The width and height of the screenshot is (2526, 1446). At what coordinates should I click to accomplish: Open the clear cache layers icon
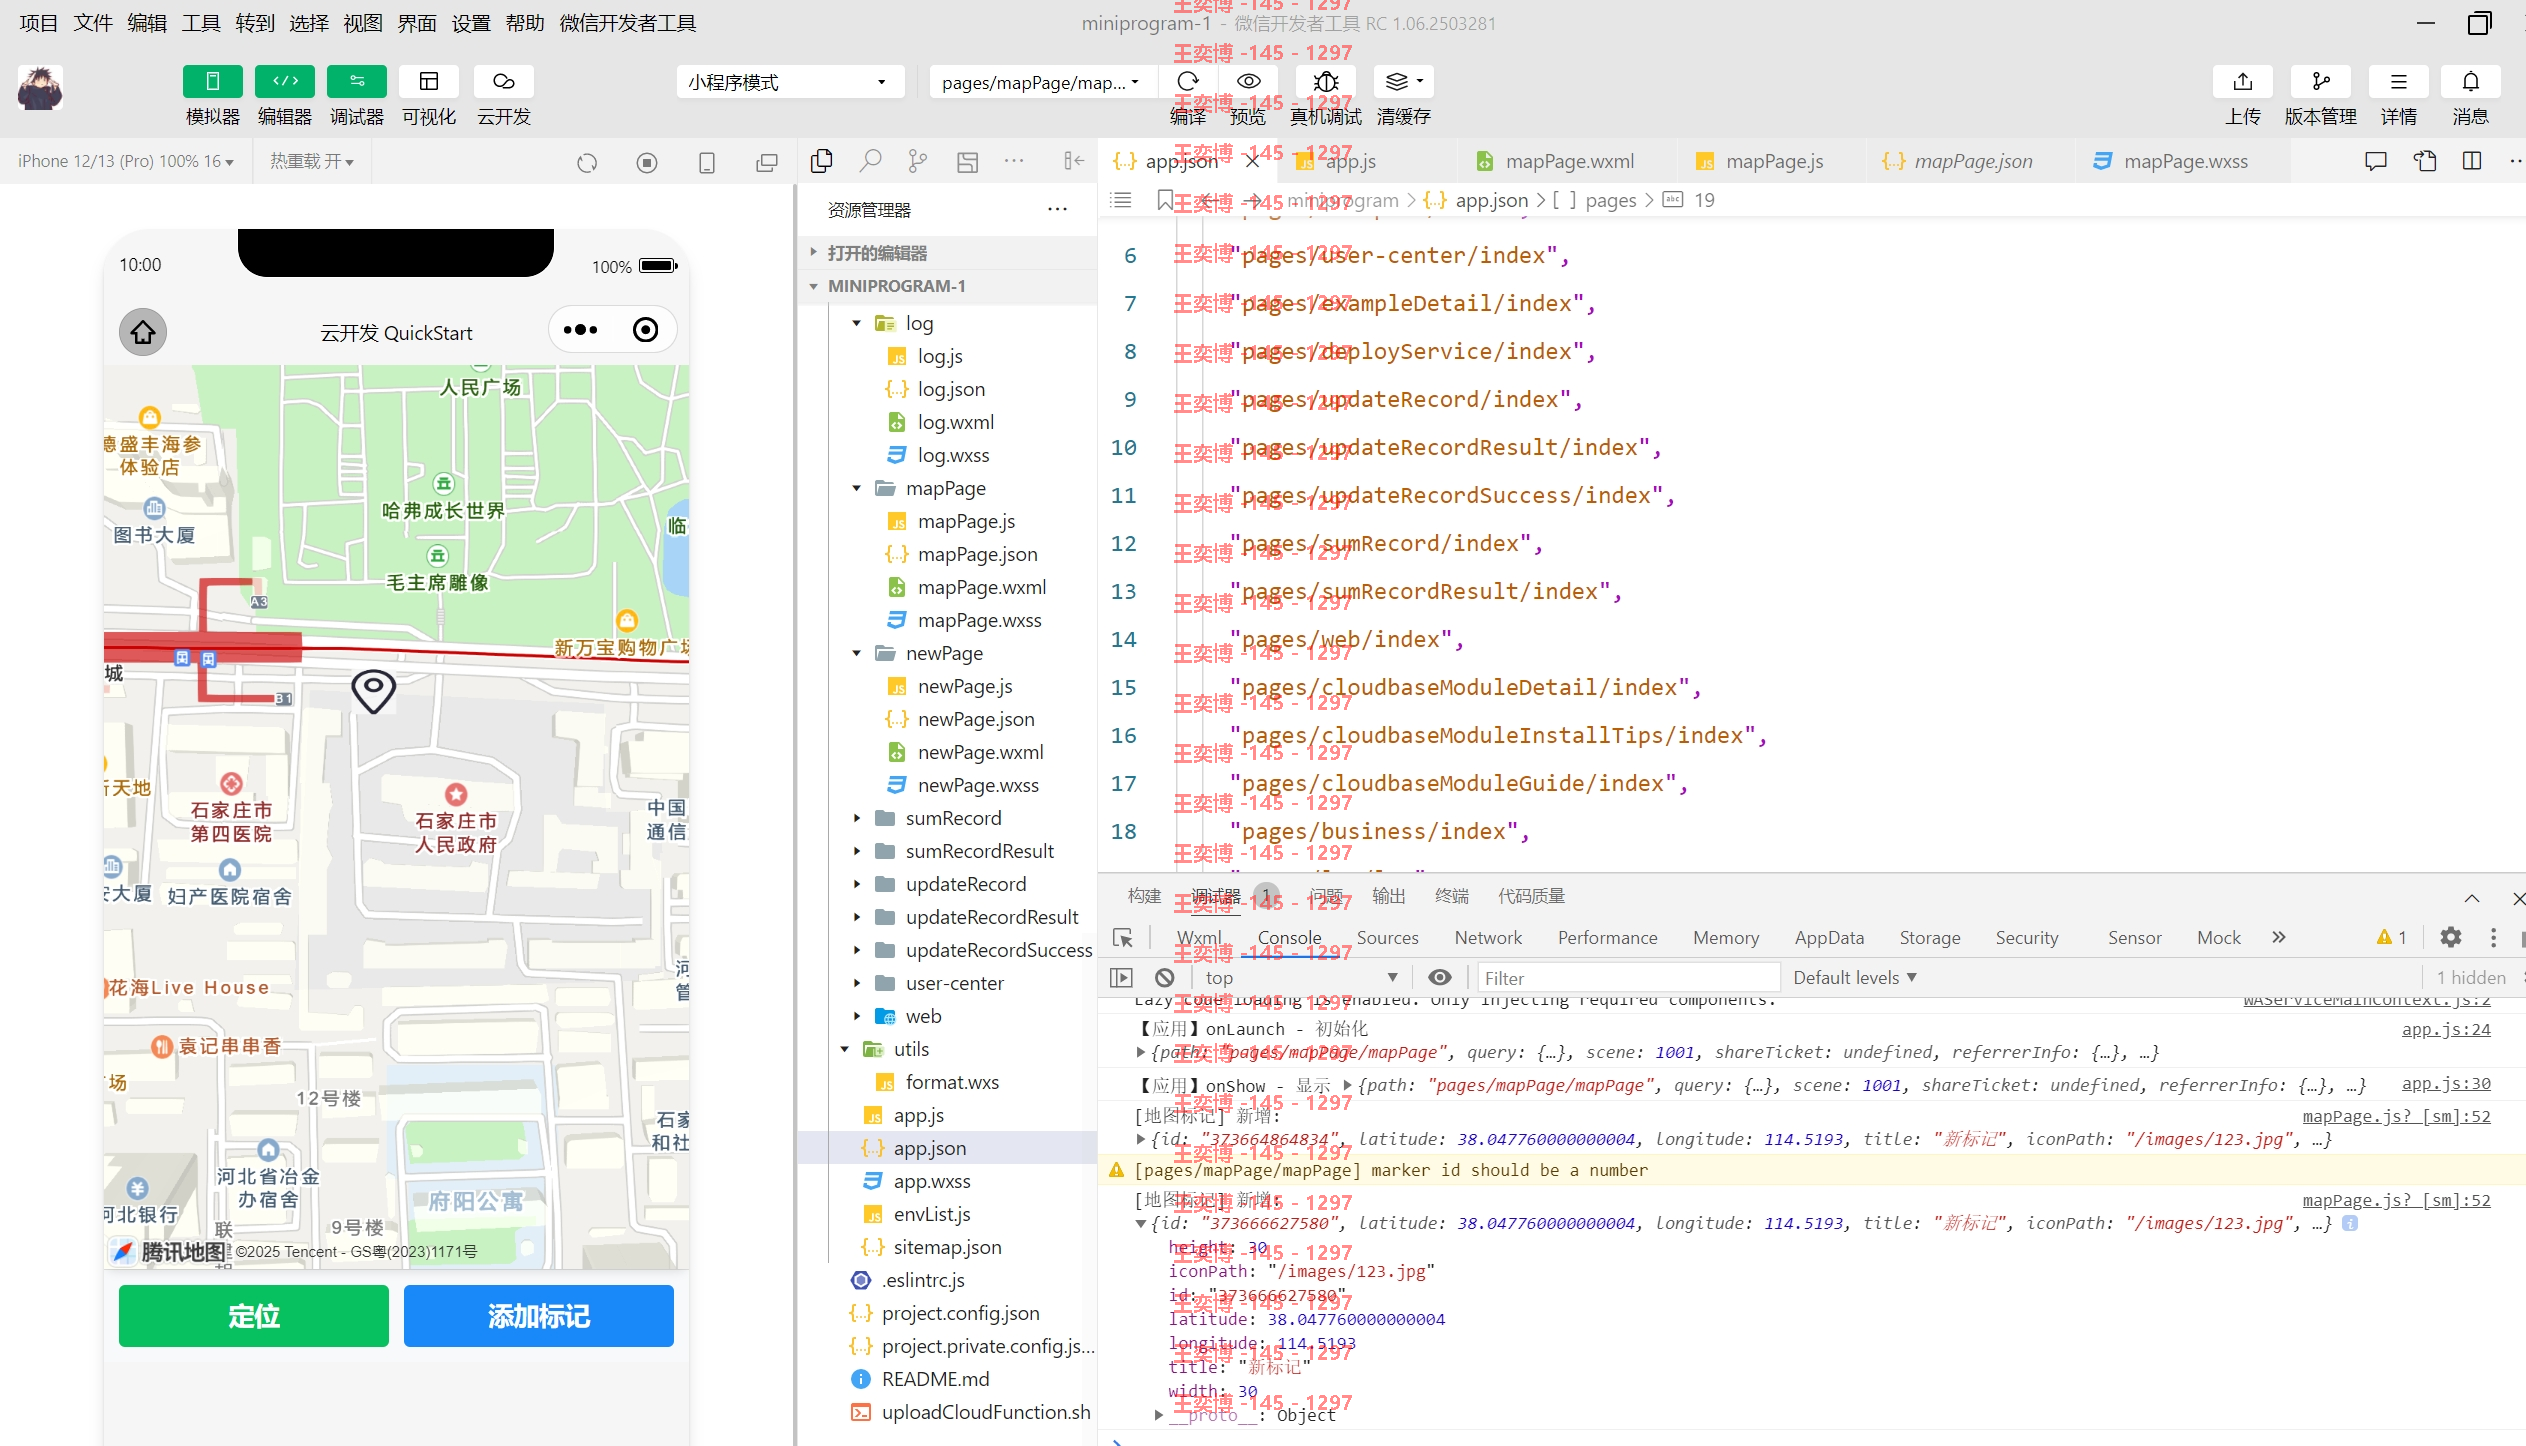click(x=1403, y=81)
